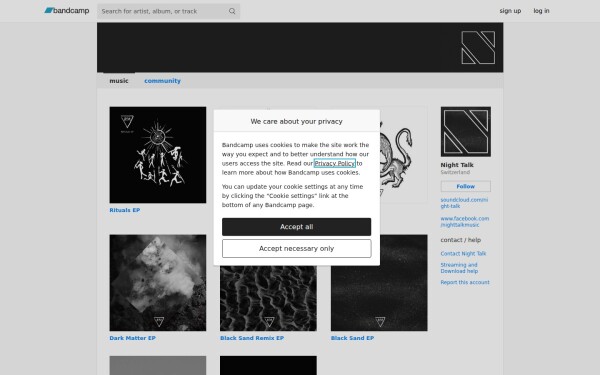The image size is (600, 375).
Task: Click the gray album cover in the bottom row
Action: (x=158, y=365)
